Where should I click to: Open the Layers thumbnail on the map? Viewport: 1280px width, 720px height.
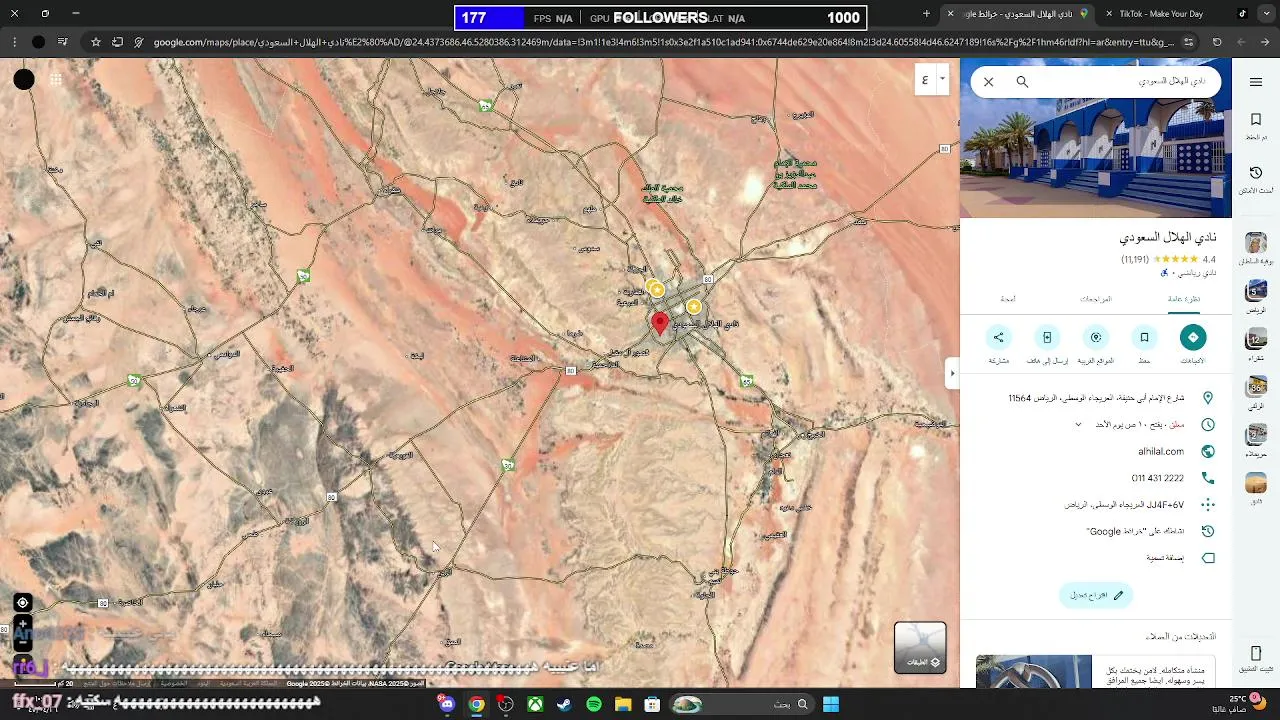click(920, 647)
